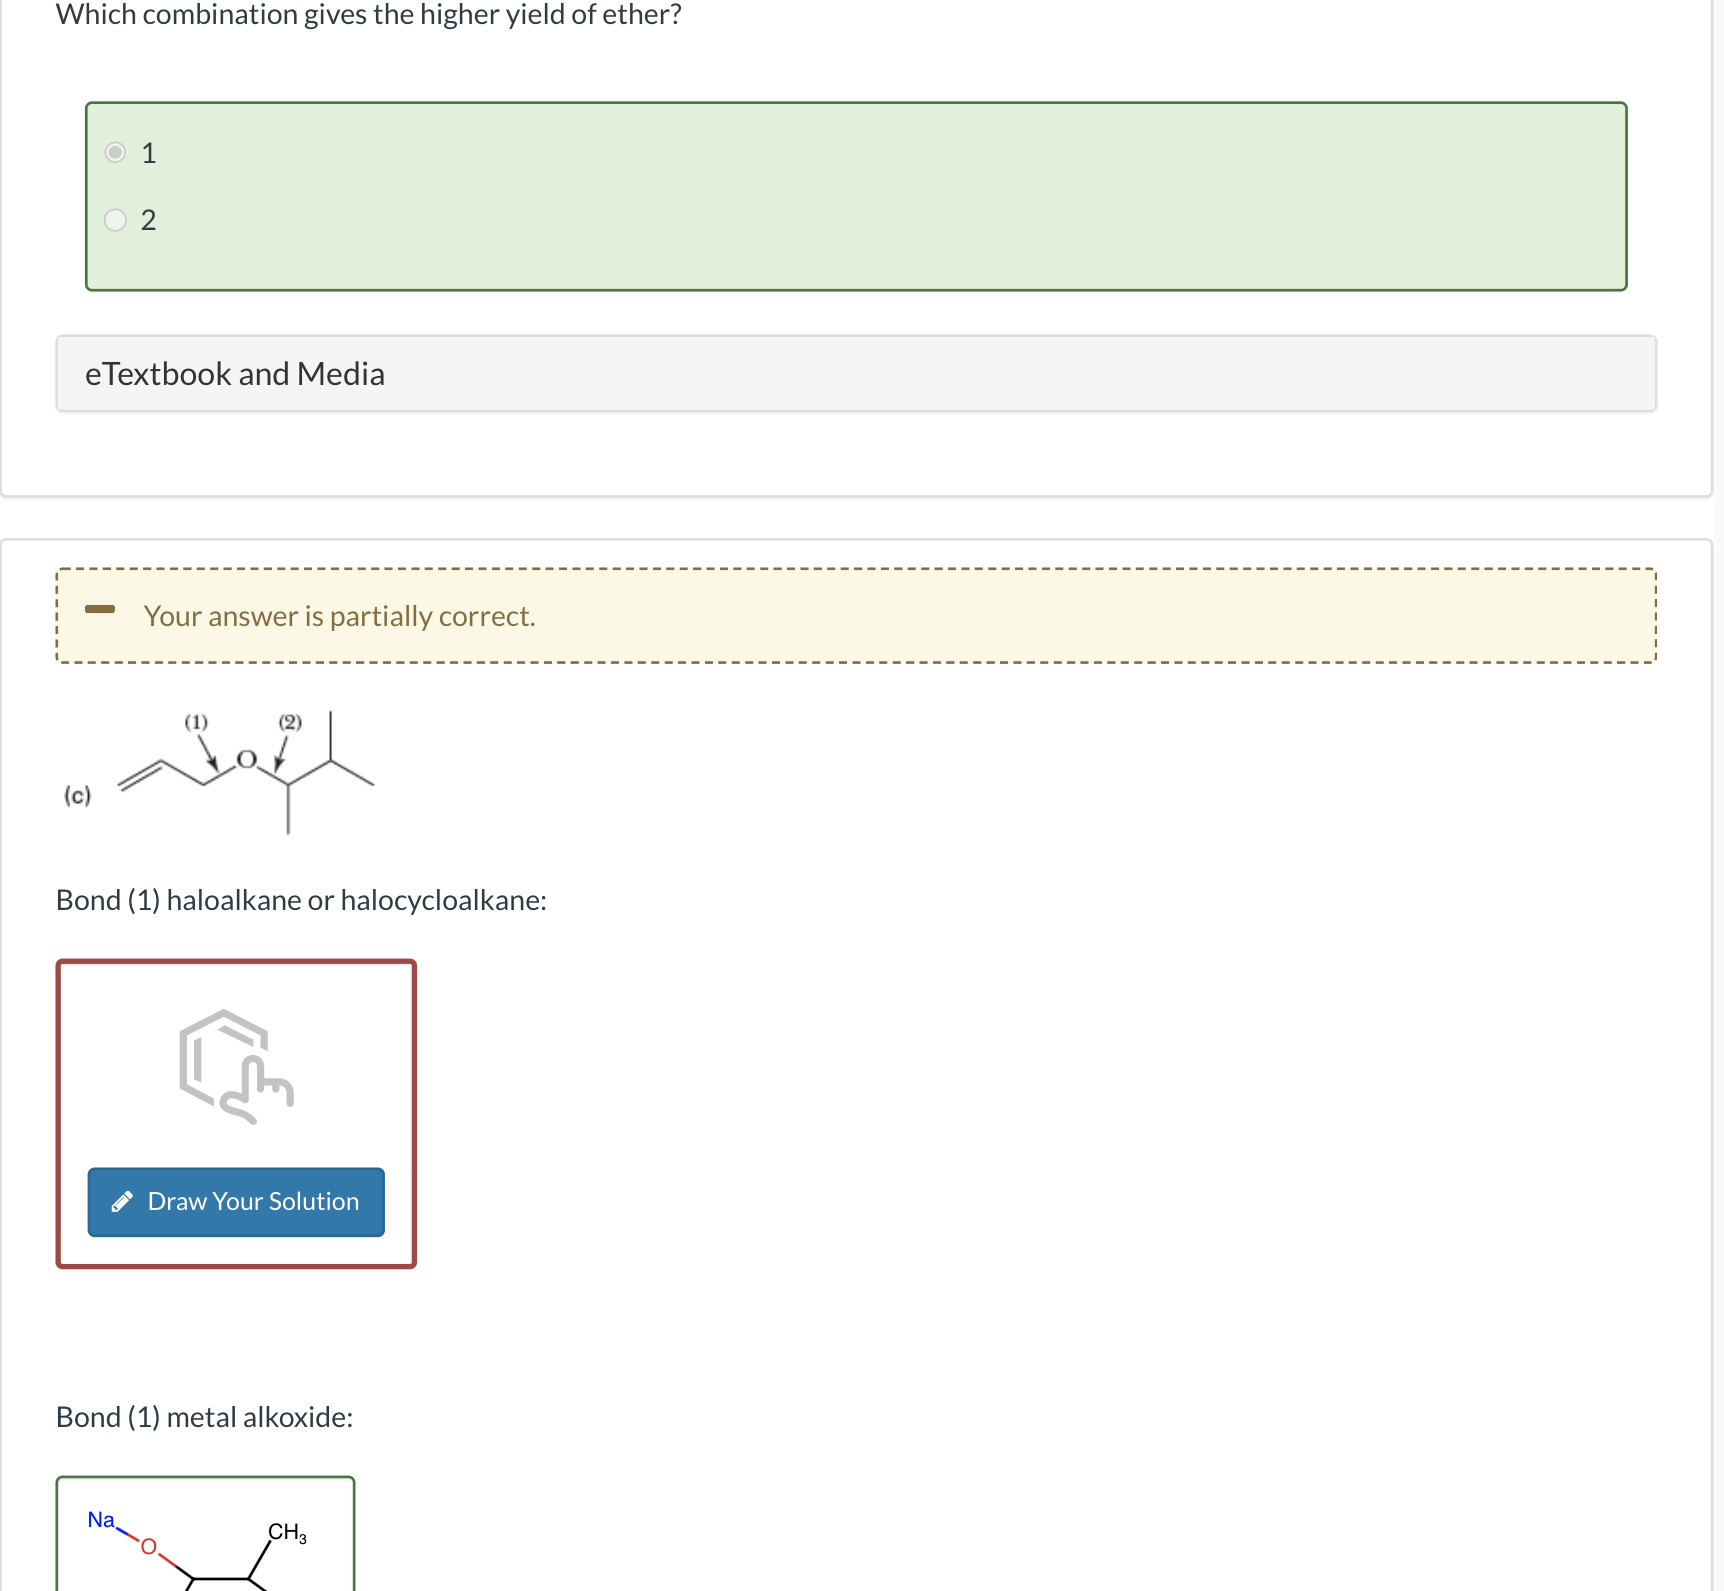Click the 'Your answer is partially correct' message
Viewport: 1724px width, 1591px height.
(x=339, y=616)
